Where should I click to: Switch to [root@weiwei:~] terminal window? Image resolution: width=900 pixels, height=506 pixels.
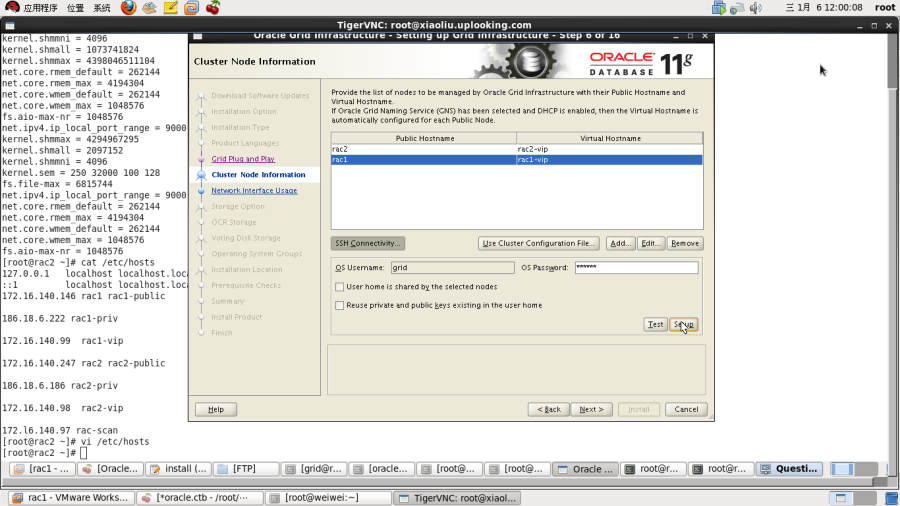tap(328, 498)
